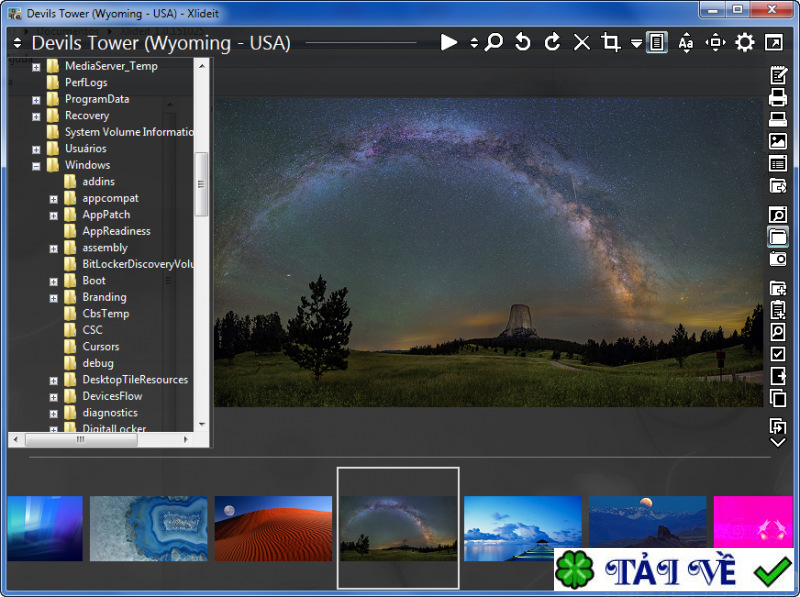This screenshot has width=800, height=597.
Task: Click the magnifier zoom icon in top toolbar
Action: click(494, 42)
